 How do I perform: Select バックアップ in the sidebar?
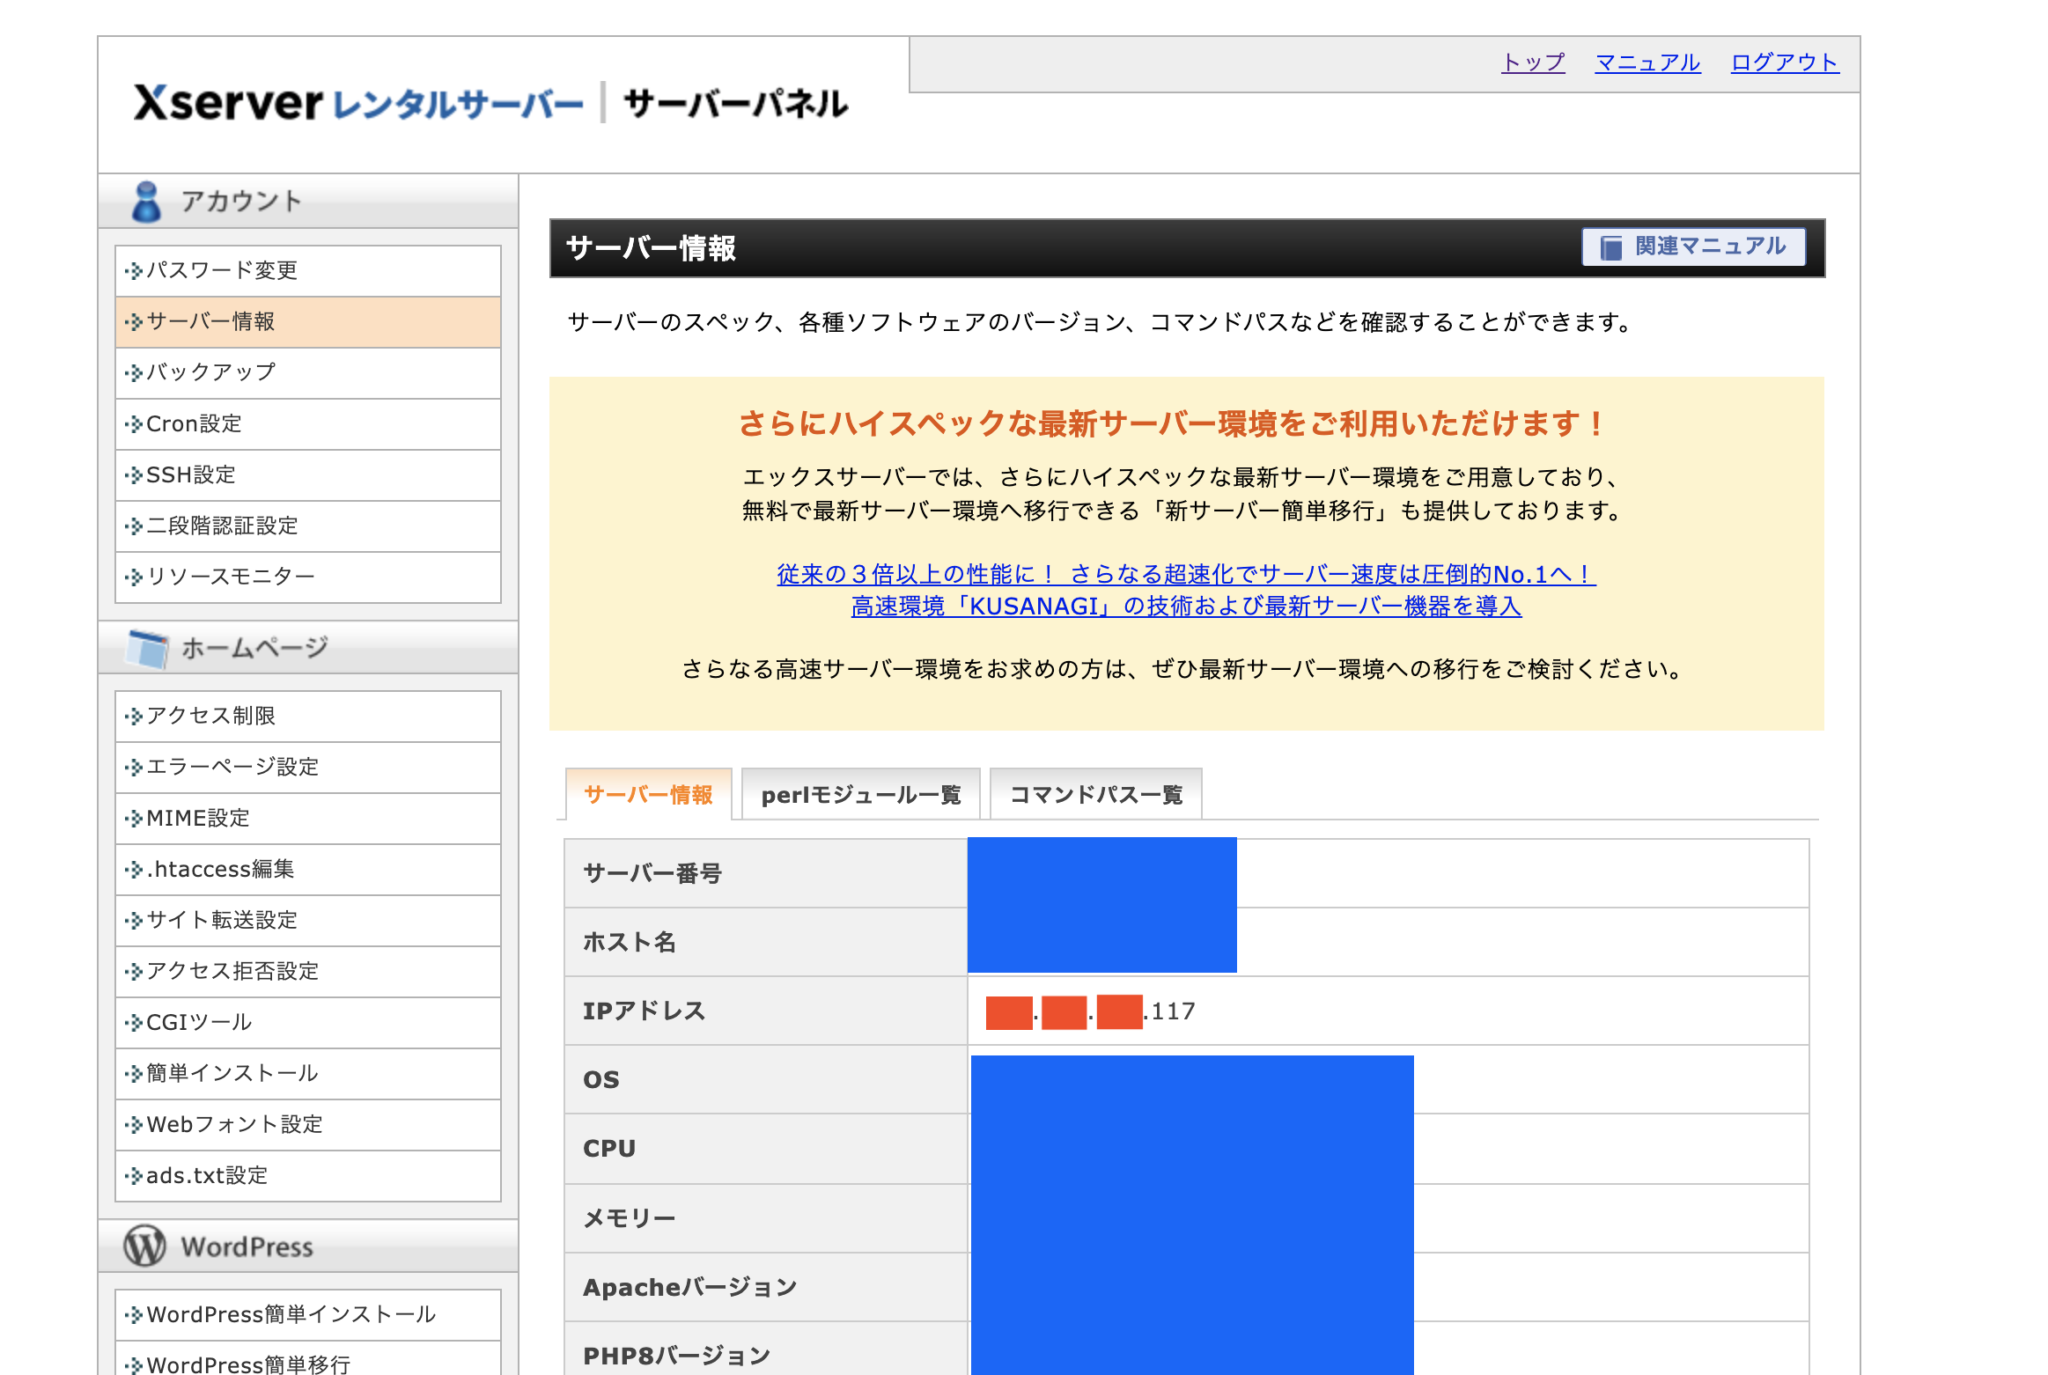[209, 372]
